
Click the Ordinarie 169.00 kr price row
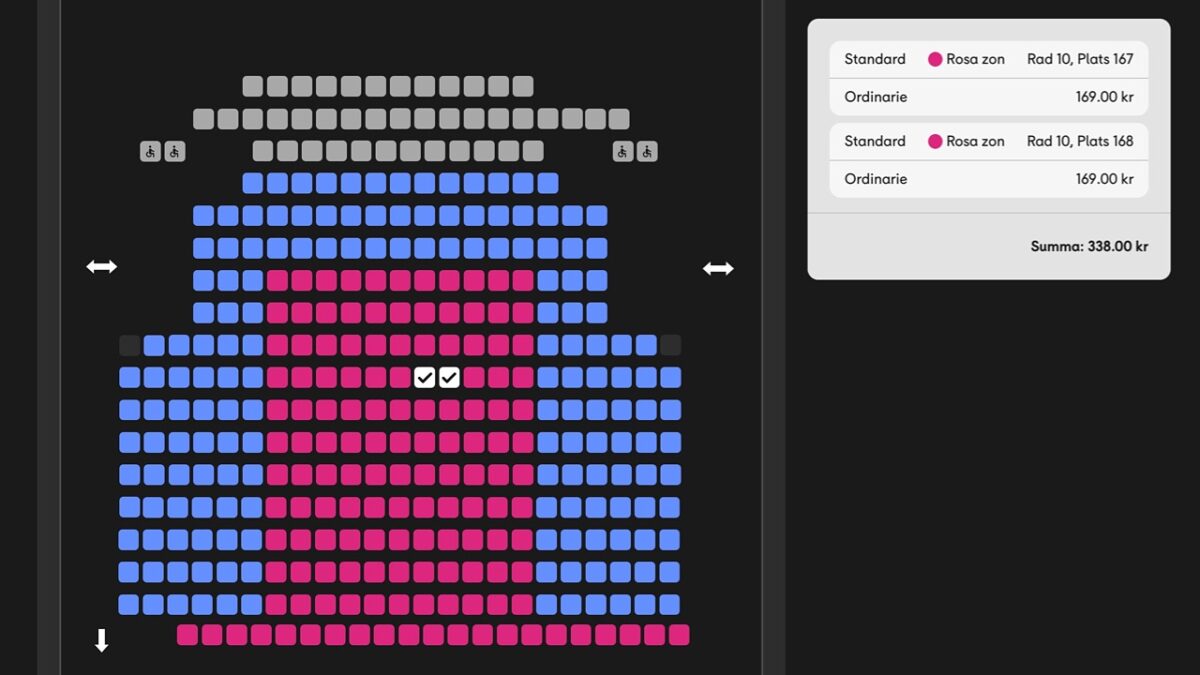tap(988, 97)
